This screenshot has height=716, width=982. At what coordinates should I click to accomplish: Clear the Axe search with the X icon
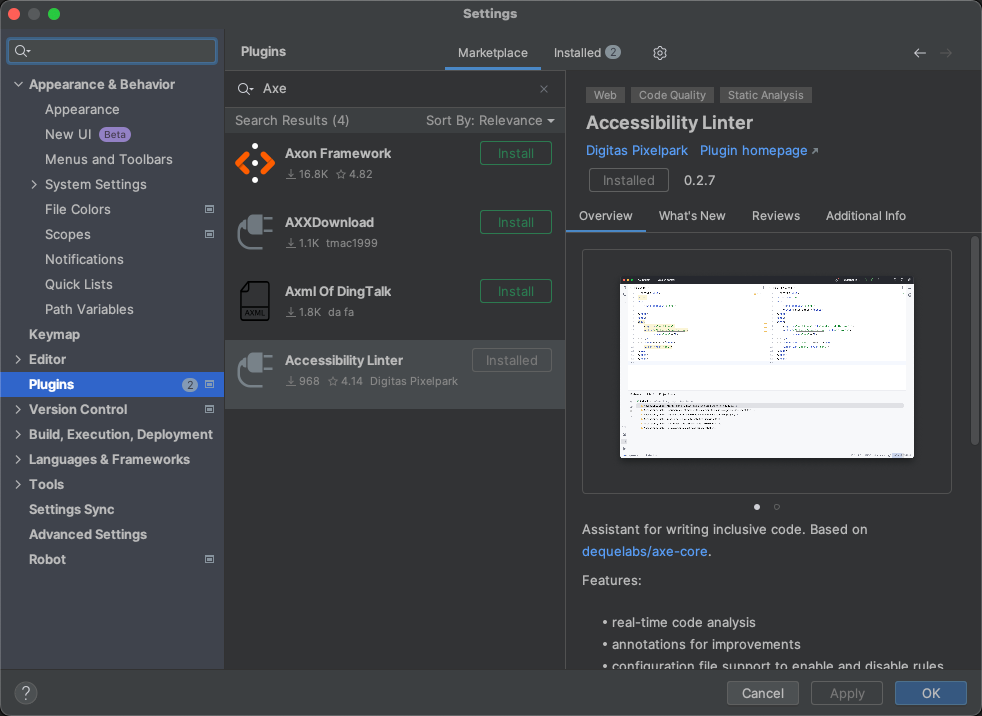click(x=543, y=88)
